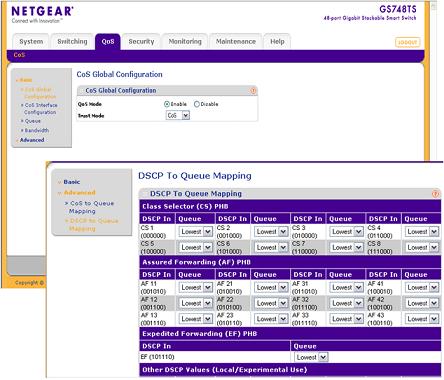Expand Basic in the top CoS sidebar
Image resolution: width=444 pixels, height=380 pixels.
click(x=26, y=80)
